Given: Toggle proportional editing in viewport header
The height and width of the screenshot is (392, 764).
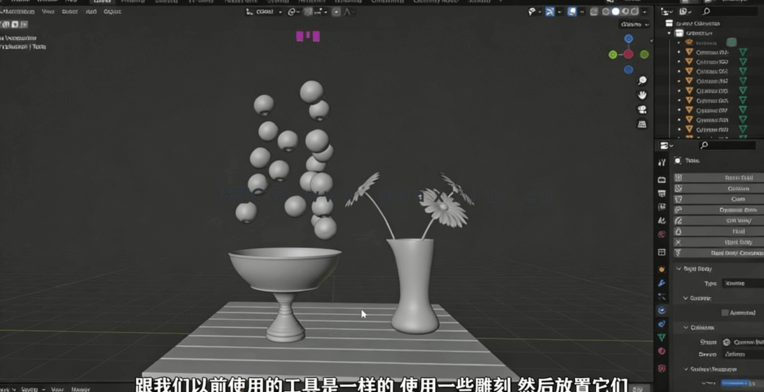Looking at the screenshot, I should (x=336, y=12).
